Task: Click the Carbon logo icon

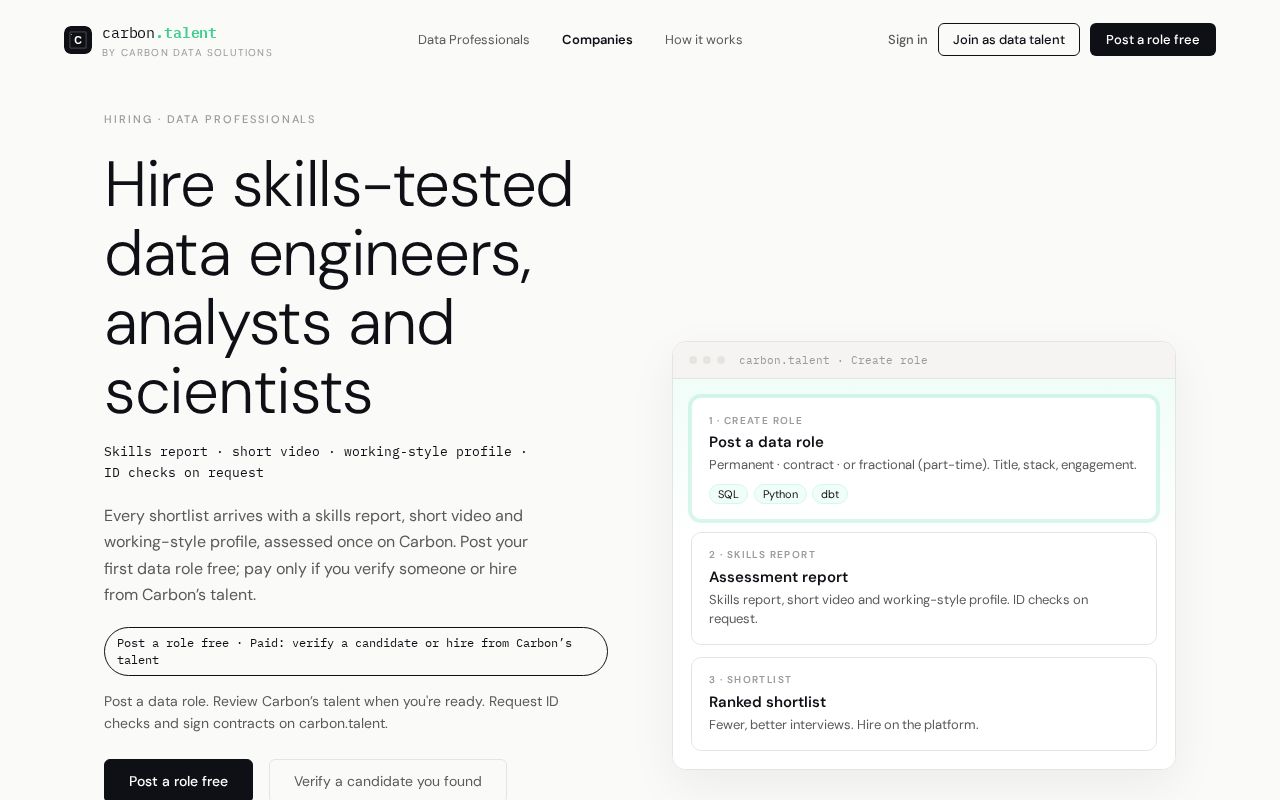Action: 78,40
